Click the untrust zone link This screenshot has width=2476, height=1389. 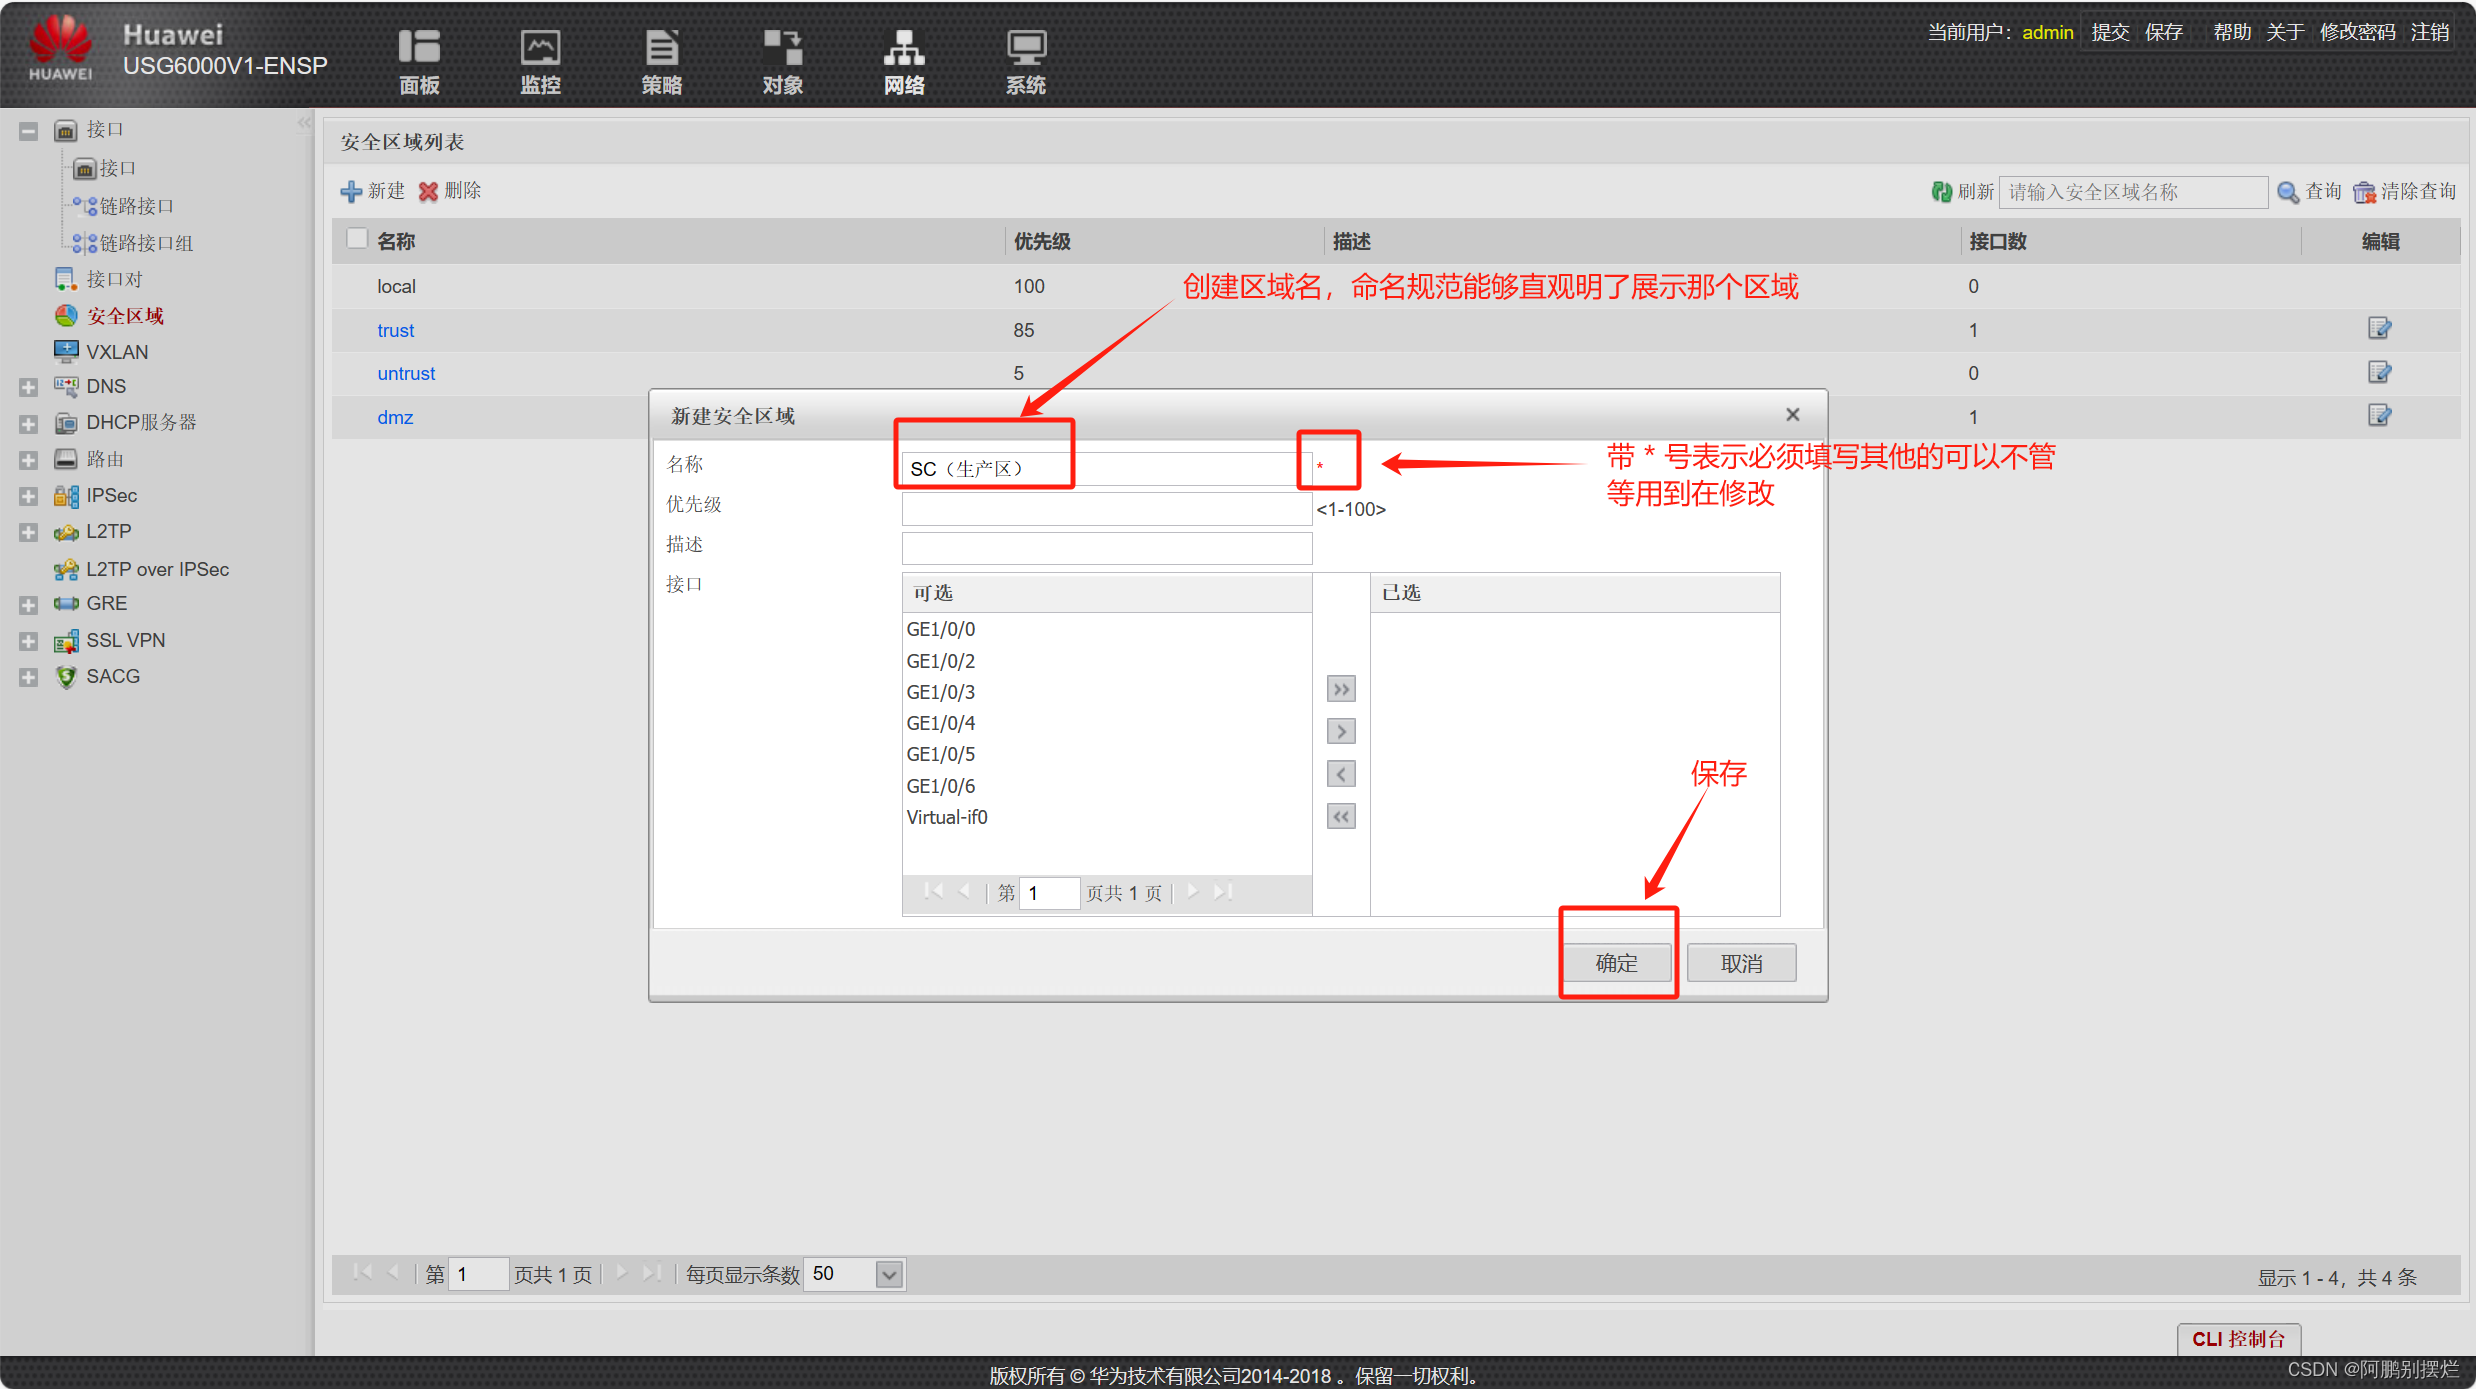pyautogui.click(x=406, y=373)
